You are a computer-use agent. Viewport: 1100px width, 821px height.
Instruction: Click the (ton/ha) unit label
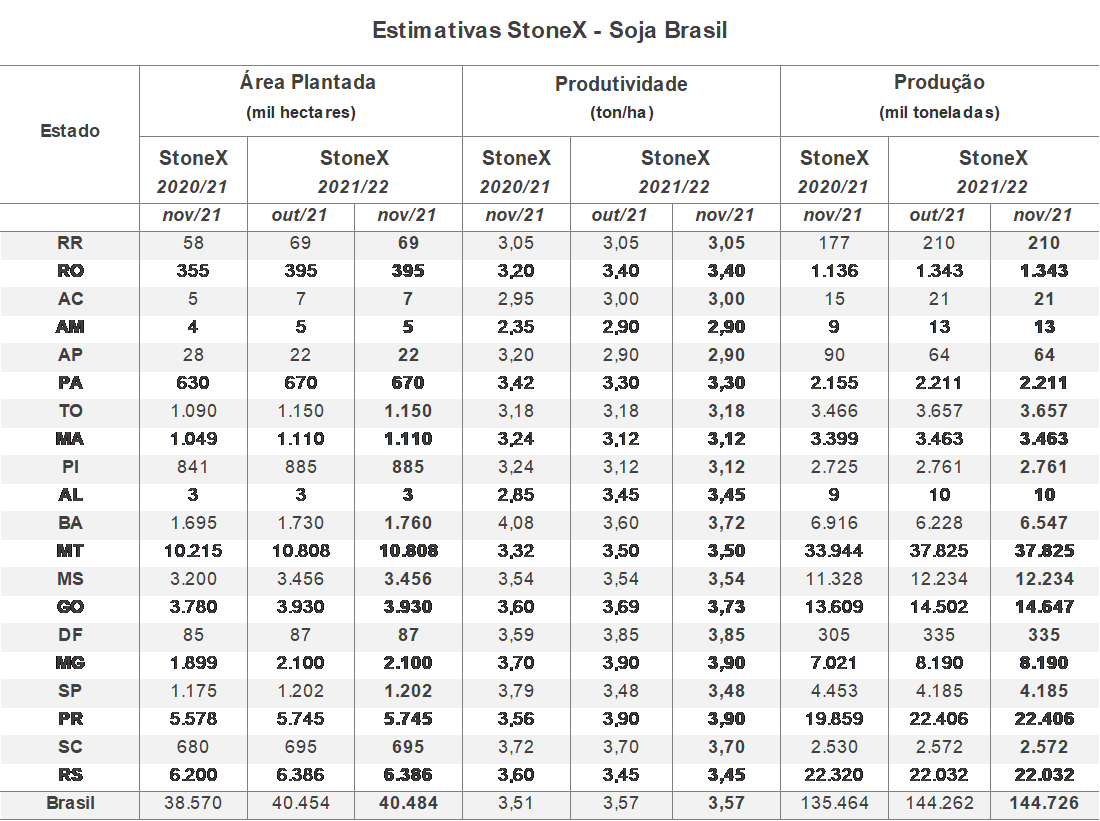[x=622, y=112]
